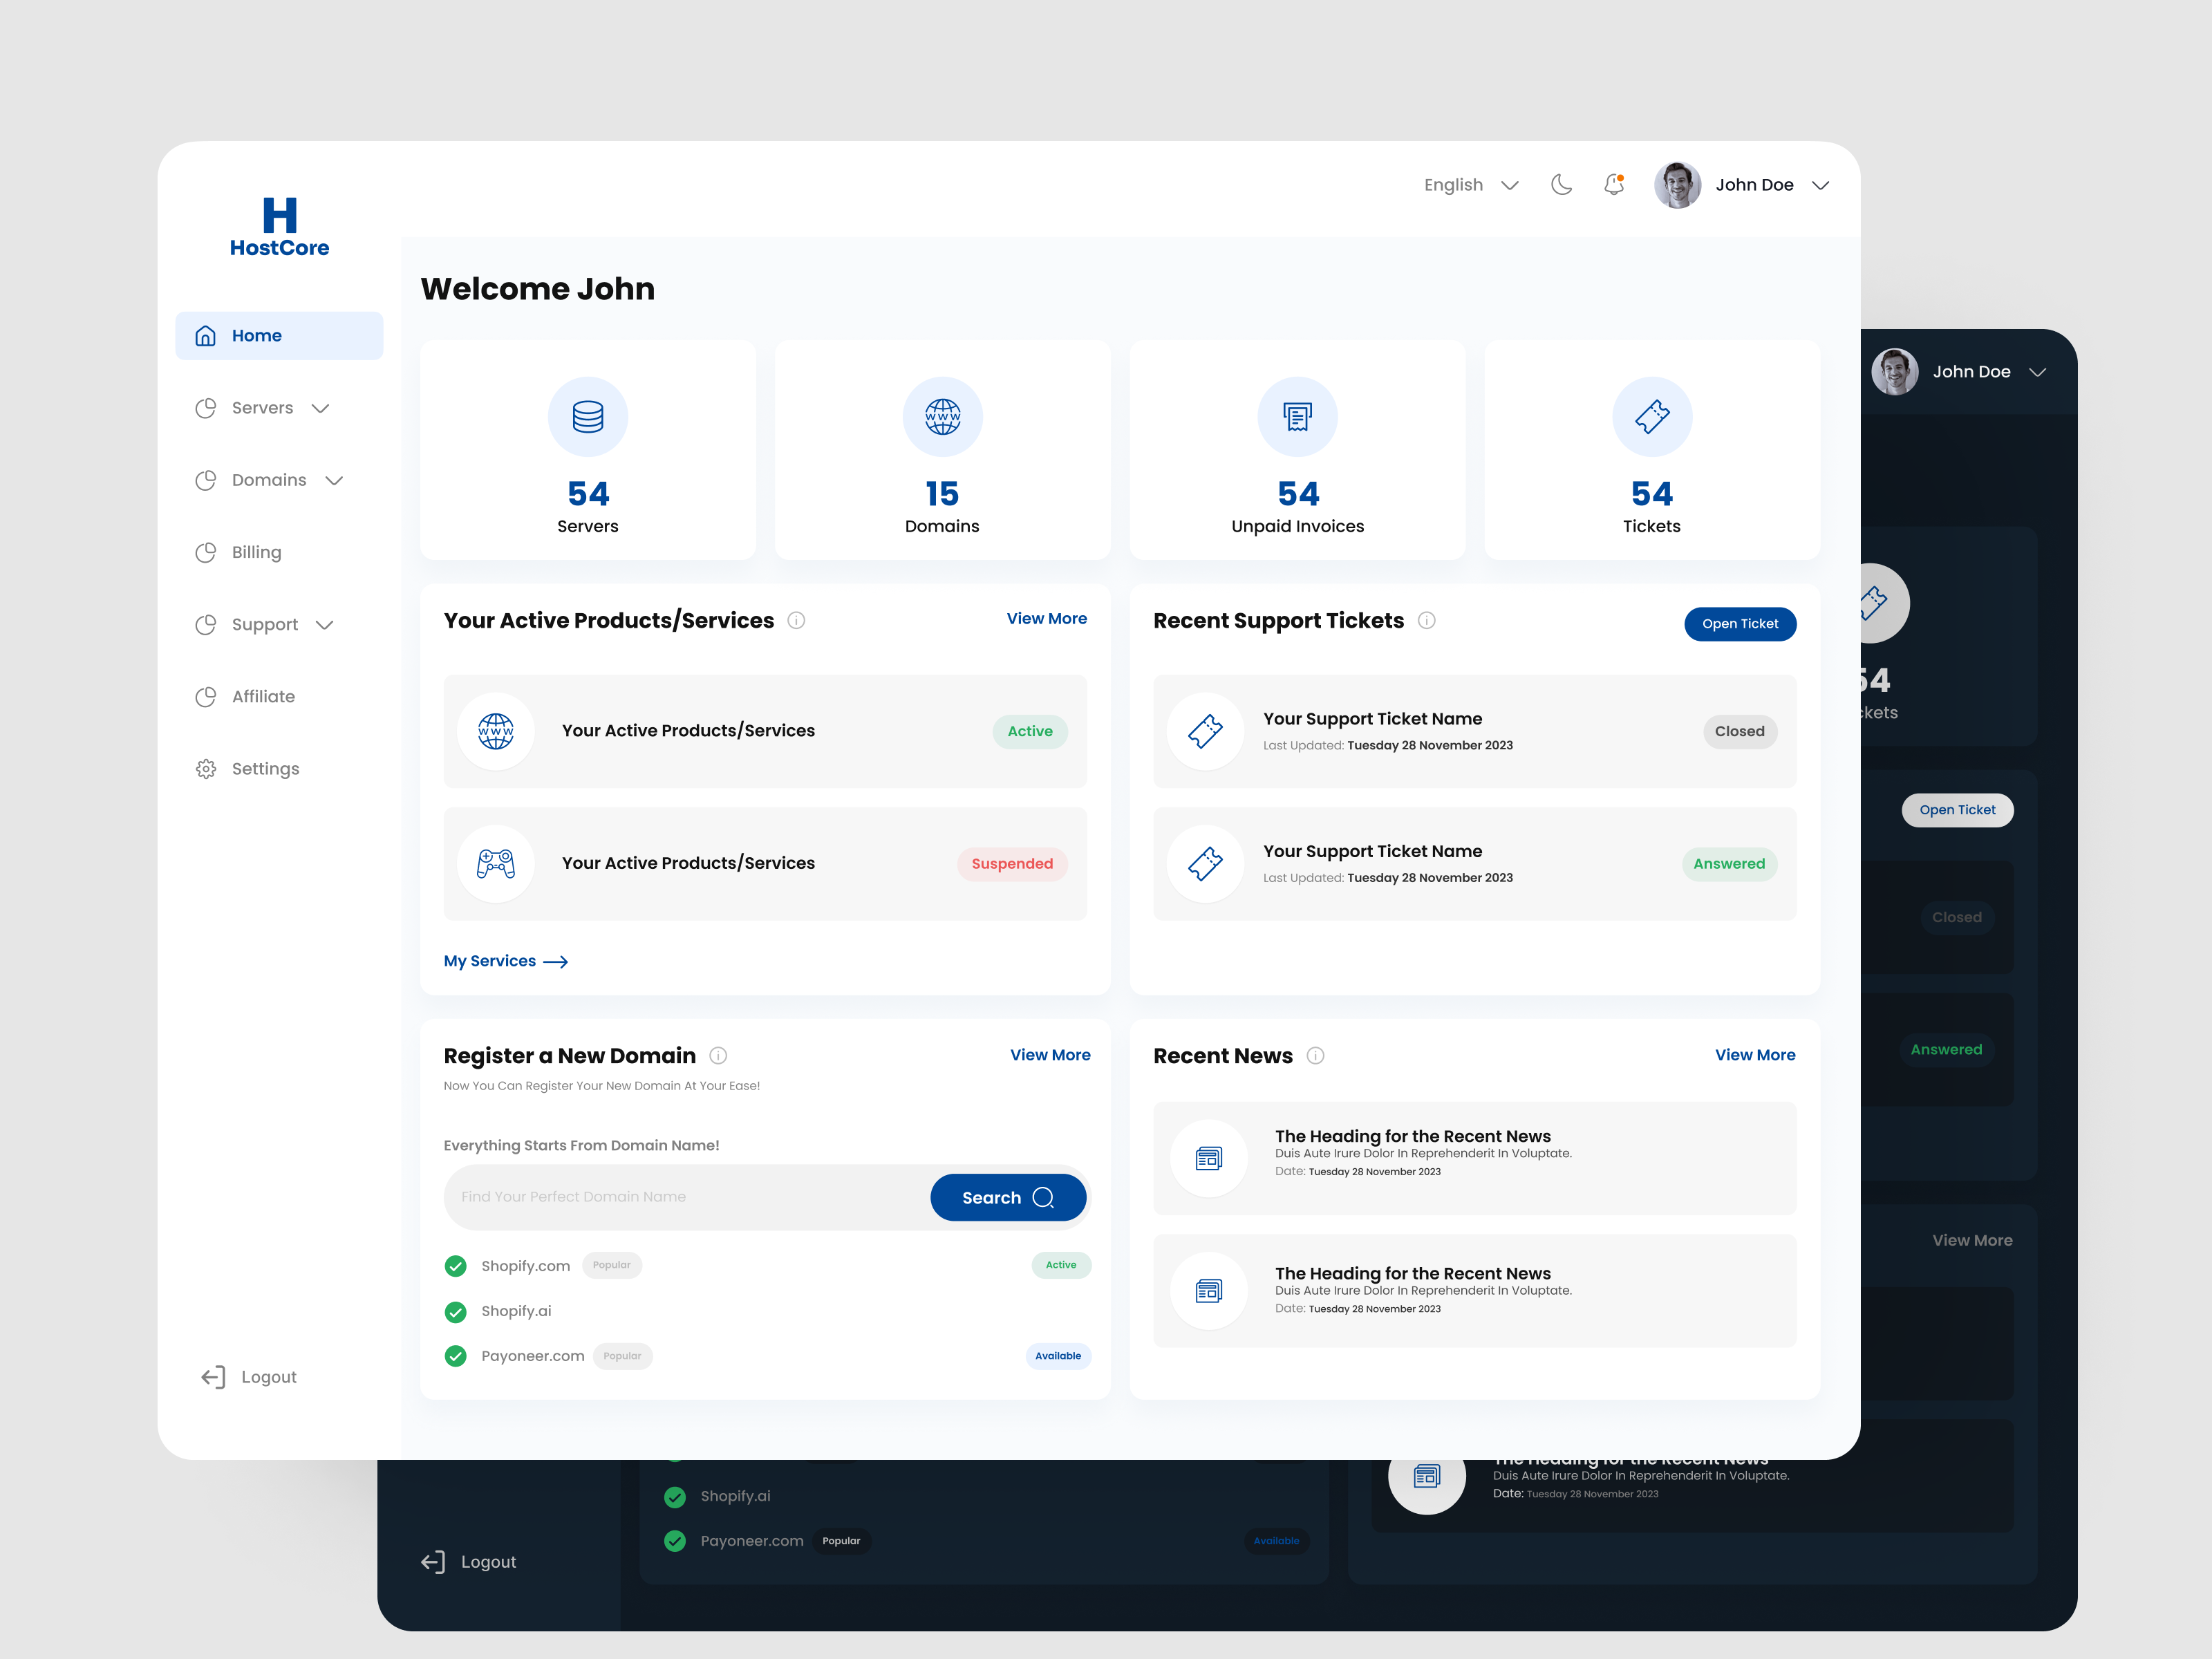Click the database icon on the Servers card
2212x1659 pixels.
click(x=588, y=417)
